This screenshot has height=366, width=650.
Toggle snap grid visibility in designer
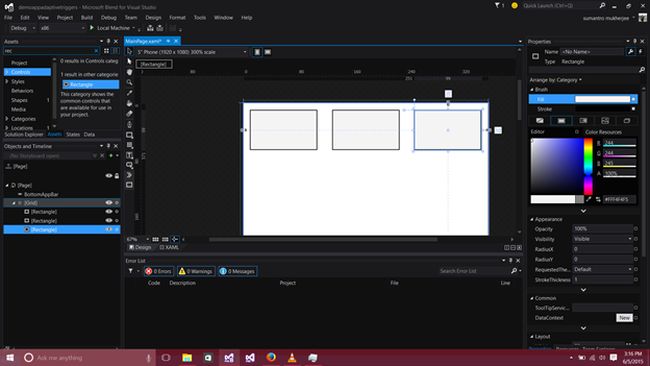click(x=155, y=239)
